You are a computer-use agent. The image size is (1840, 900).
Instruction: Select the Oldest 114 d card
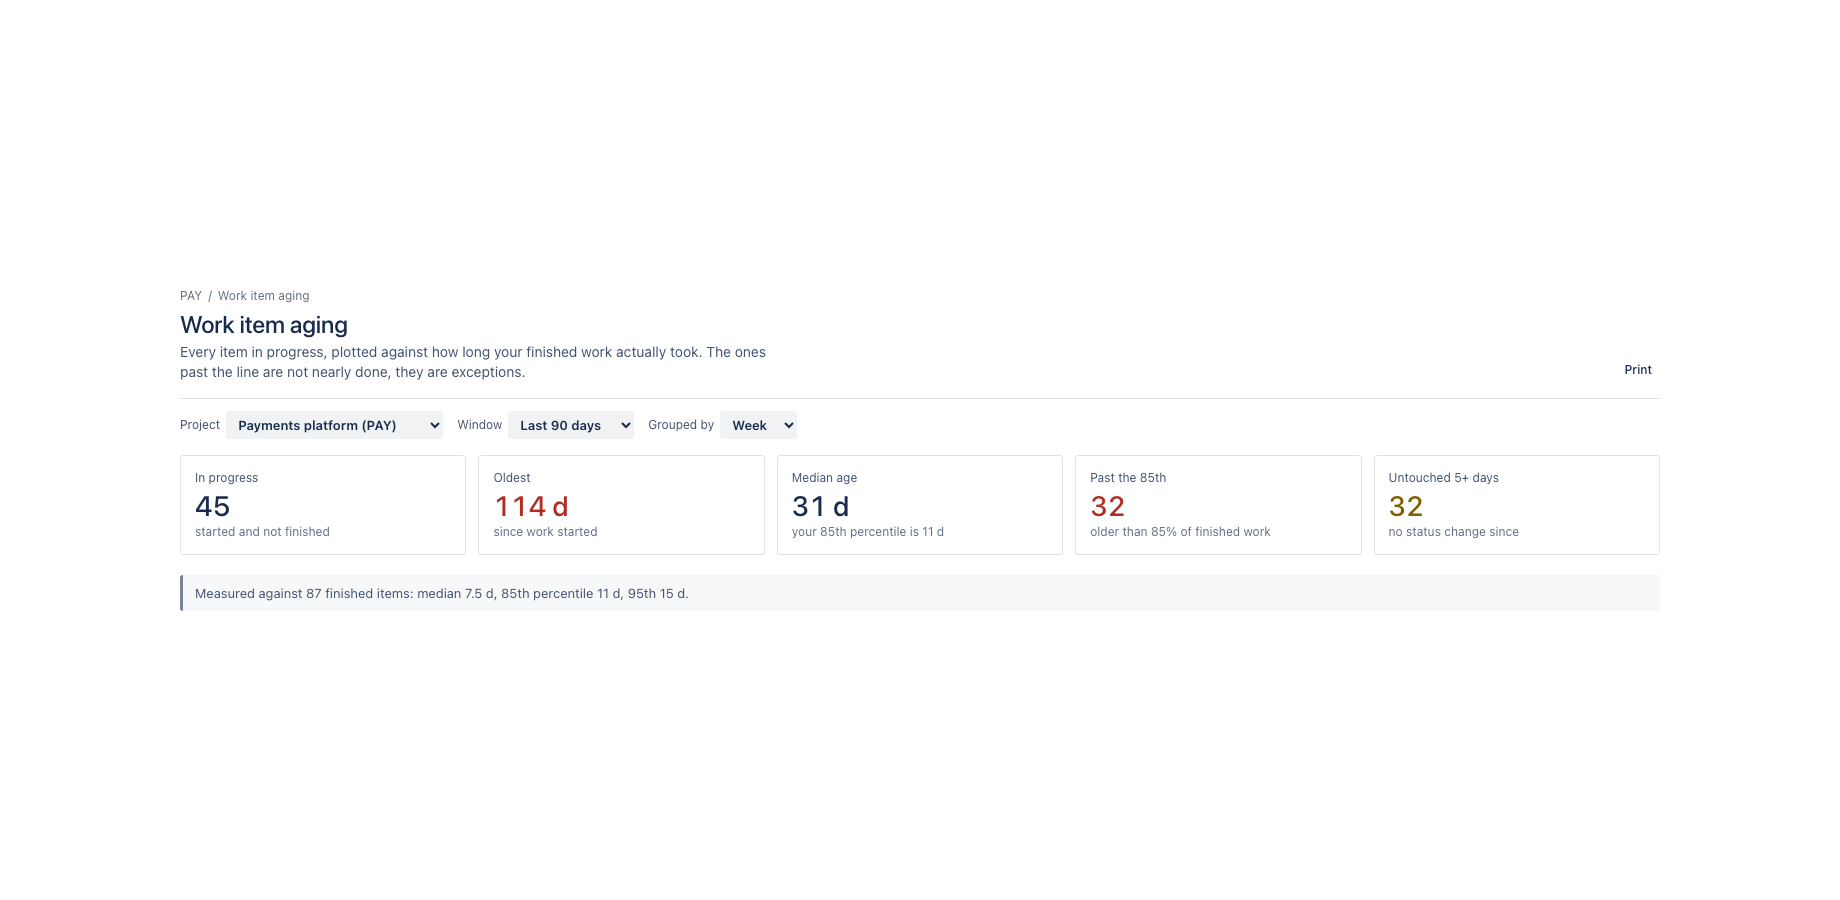click(x=621, y=505)
